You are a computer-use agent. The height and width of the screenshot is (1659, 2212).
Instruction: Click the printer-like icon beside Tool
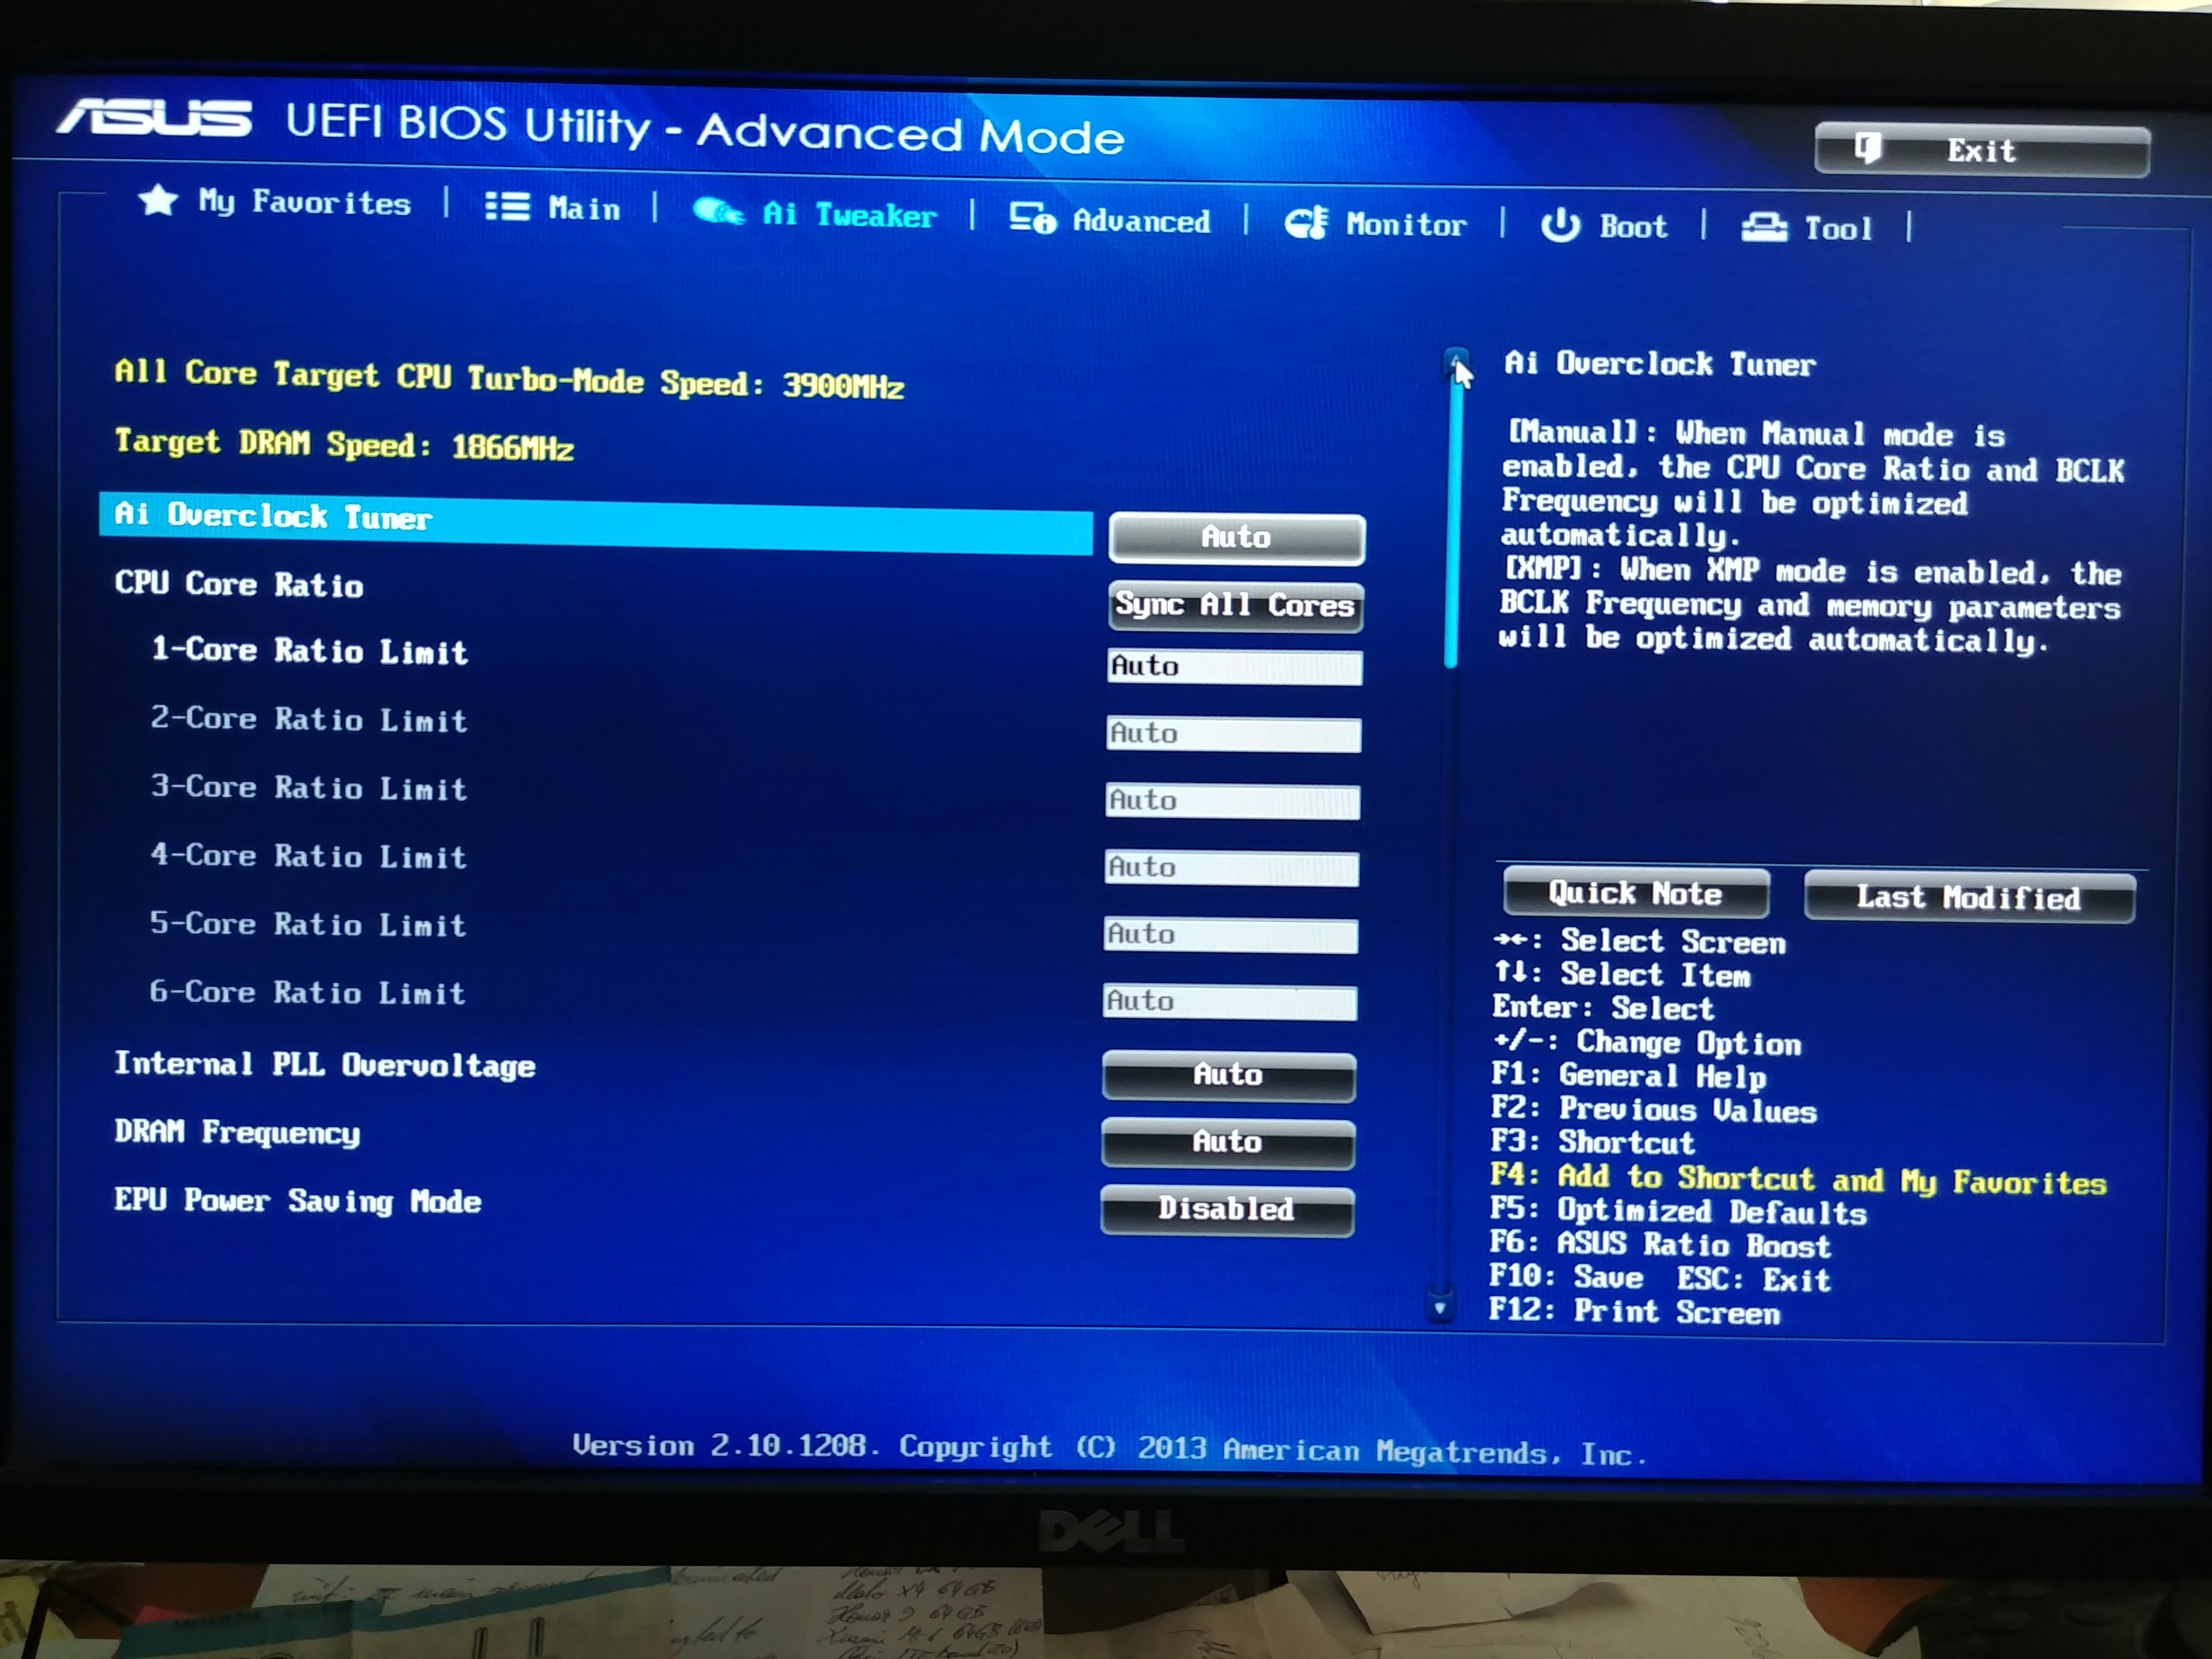tap(1764, 228)
